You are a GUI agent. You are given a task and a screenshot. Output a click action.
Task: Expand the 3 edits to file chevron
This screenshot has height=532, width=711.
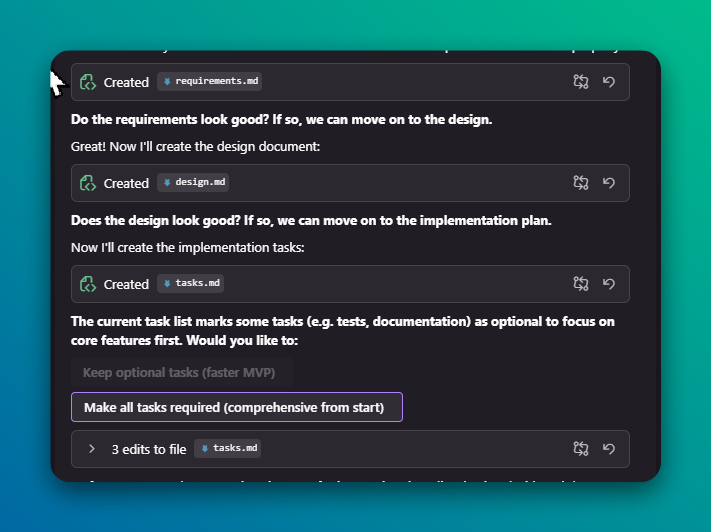coord(92,449)
